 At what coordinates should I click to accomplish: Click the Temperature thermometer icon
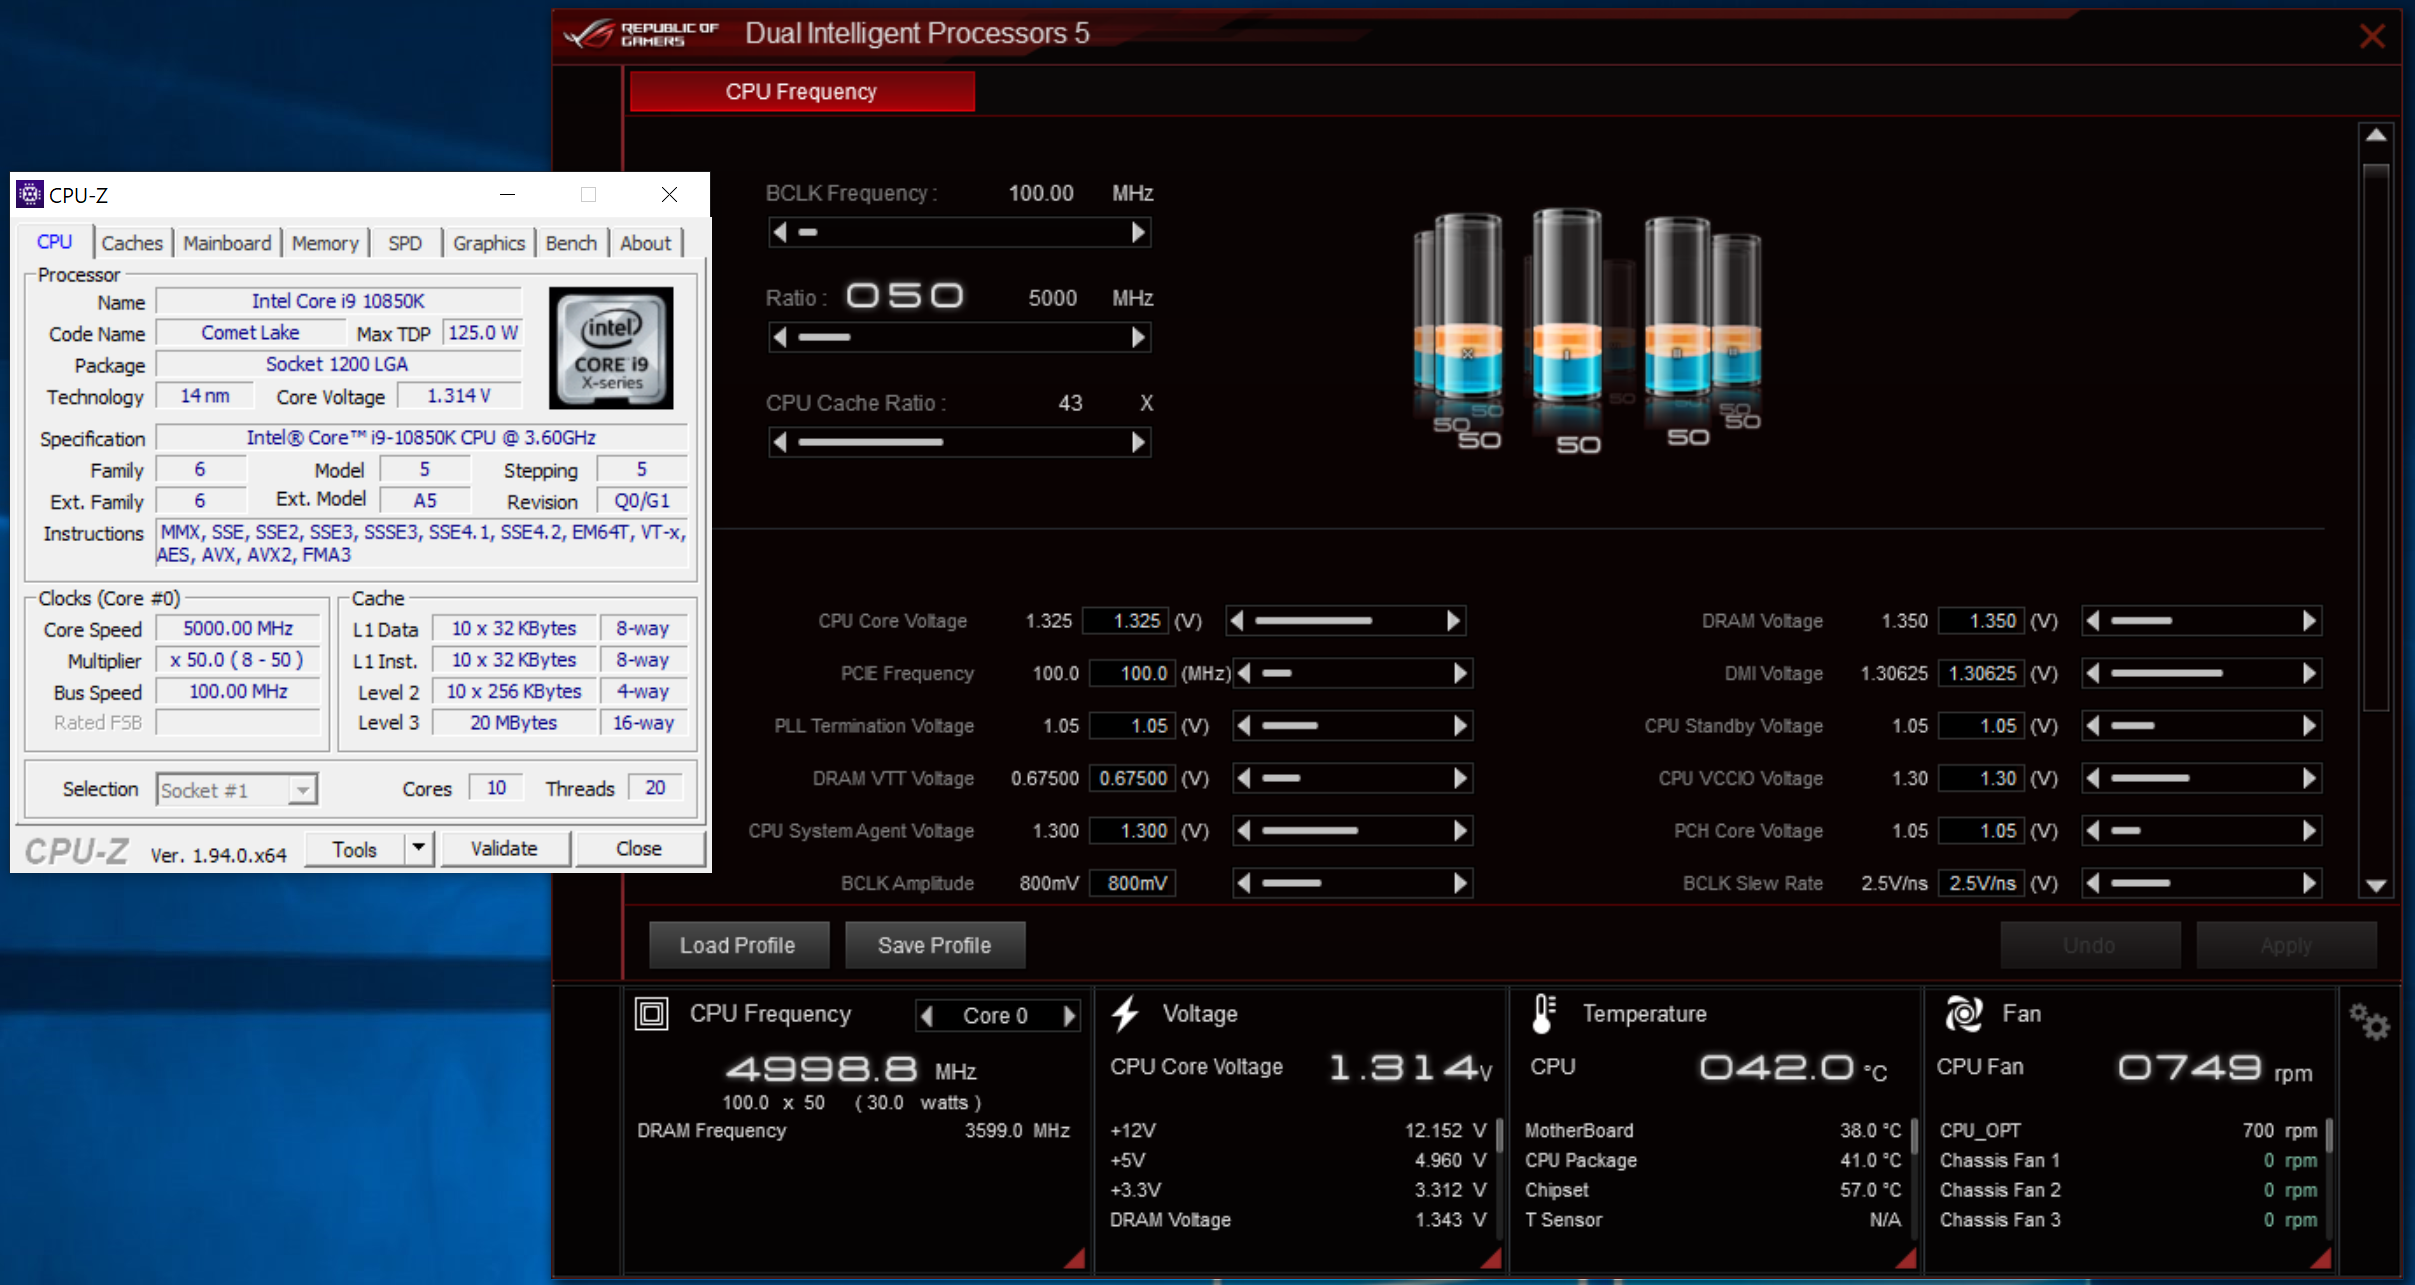[1544, 1014]
